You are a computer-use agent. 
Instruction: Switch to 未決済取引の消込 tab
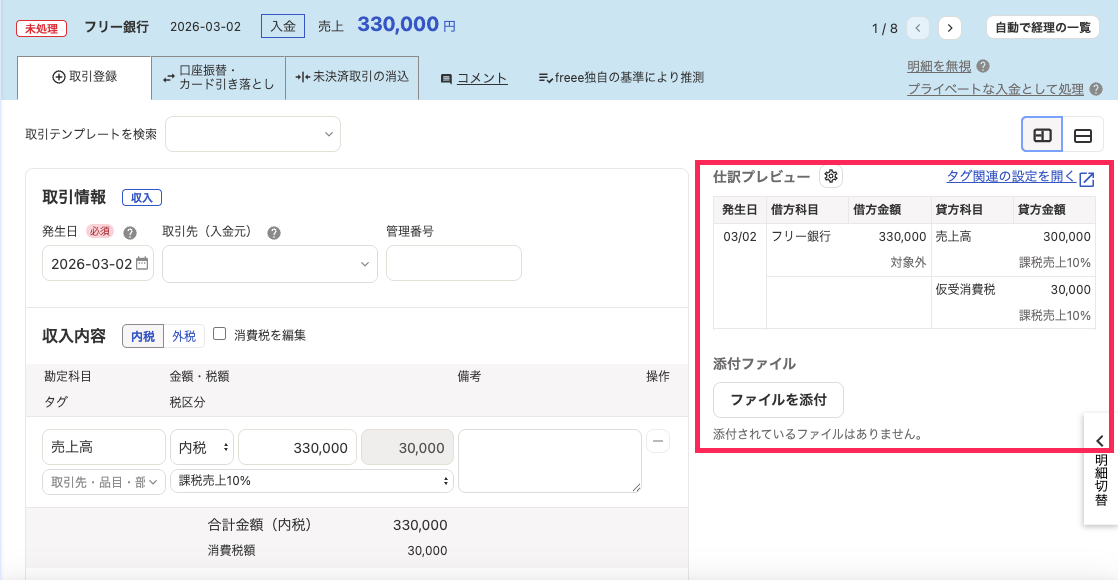click(352, 77)
